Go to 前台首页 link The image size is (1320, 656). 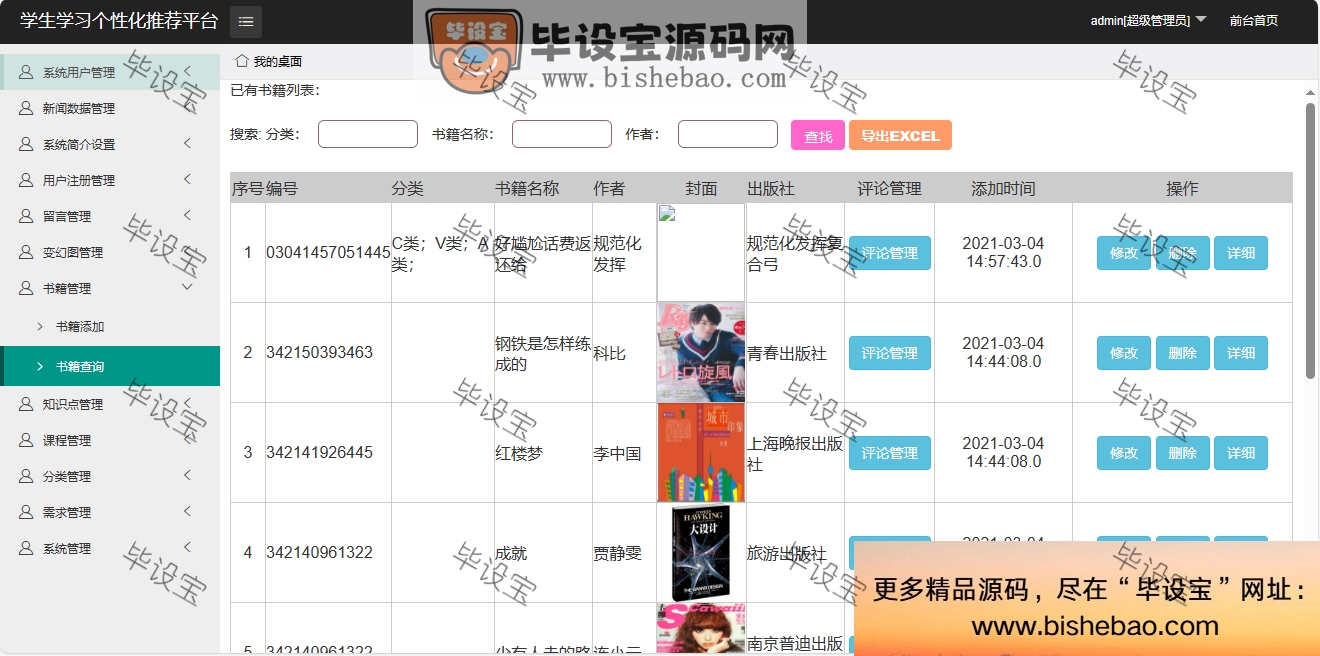pos(1254,20)
